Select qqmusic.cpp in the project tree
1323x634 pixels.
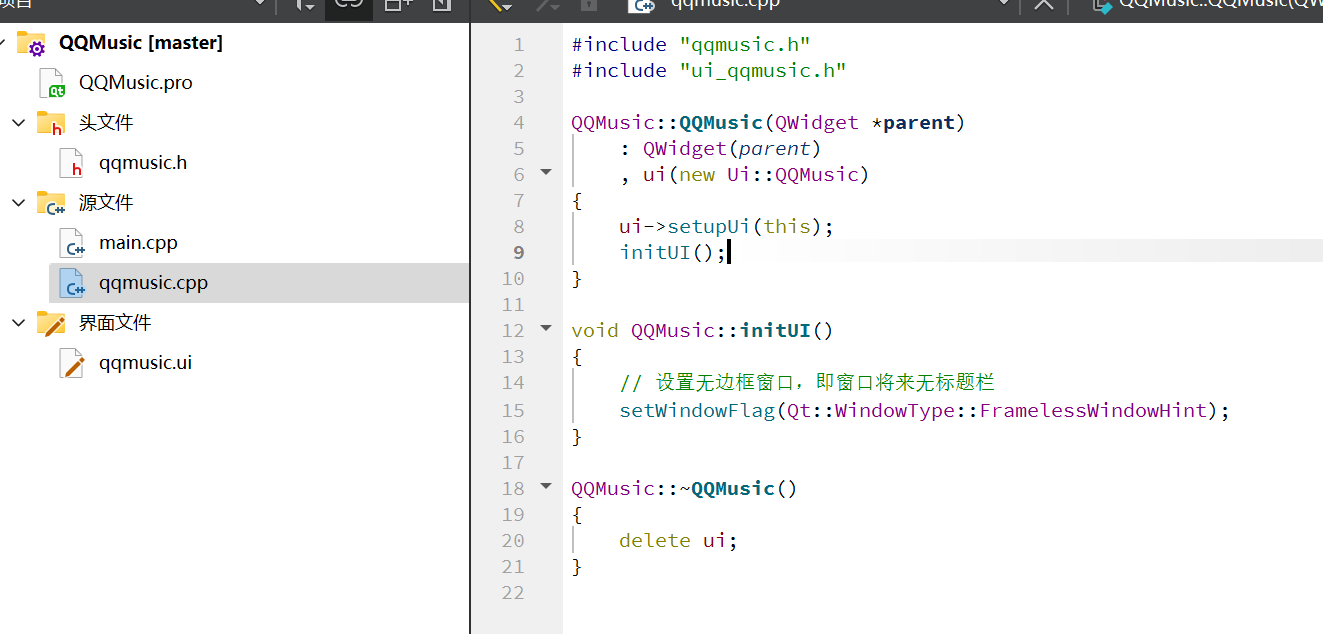pyautogui.click(x=154, y=283)
